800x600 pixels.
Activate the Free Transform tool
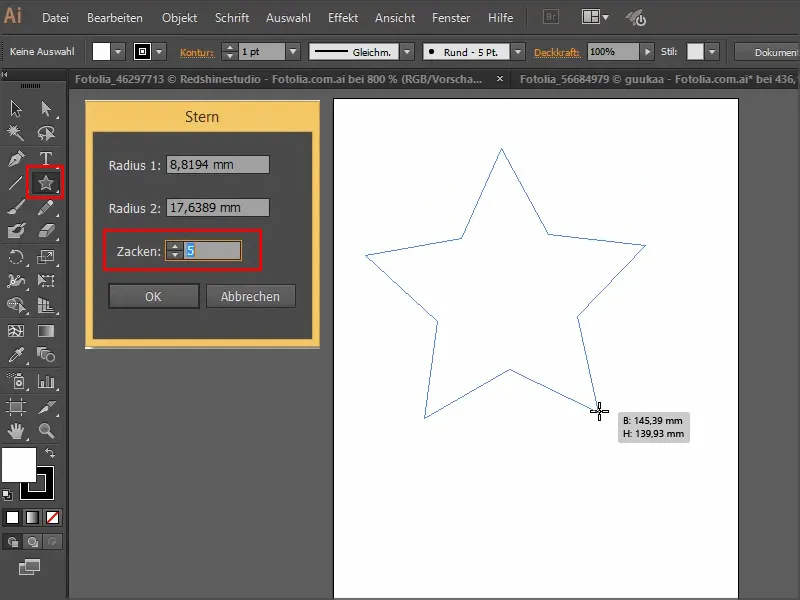coord(46,281)
